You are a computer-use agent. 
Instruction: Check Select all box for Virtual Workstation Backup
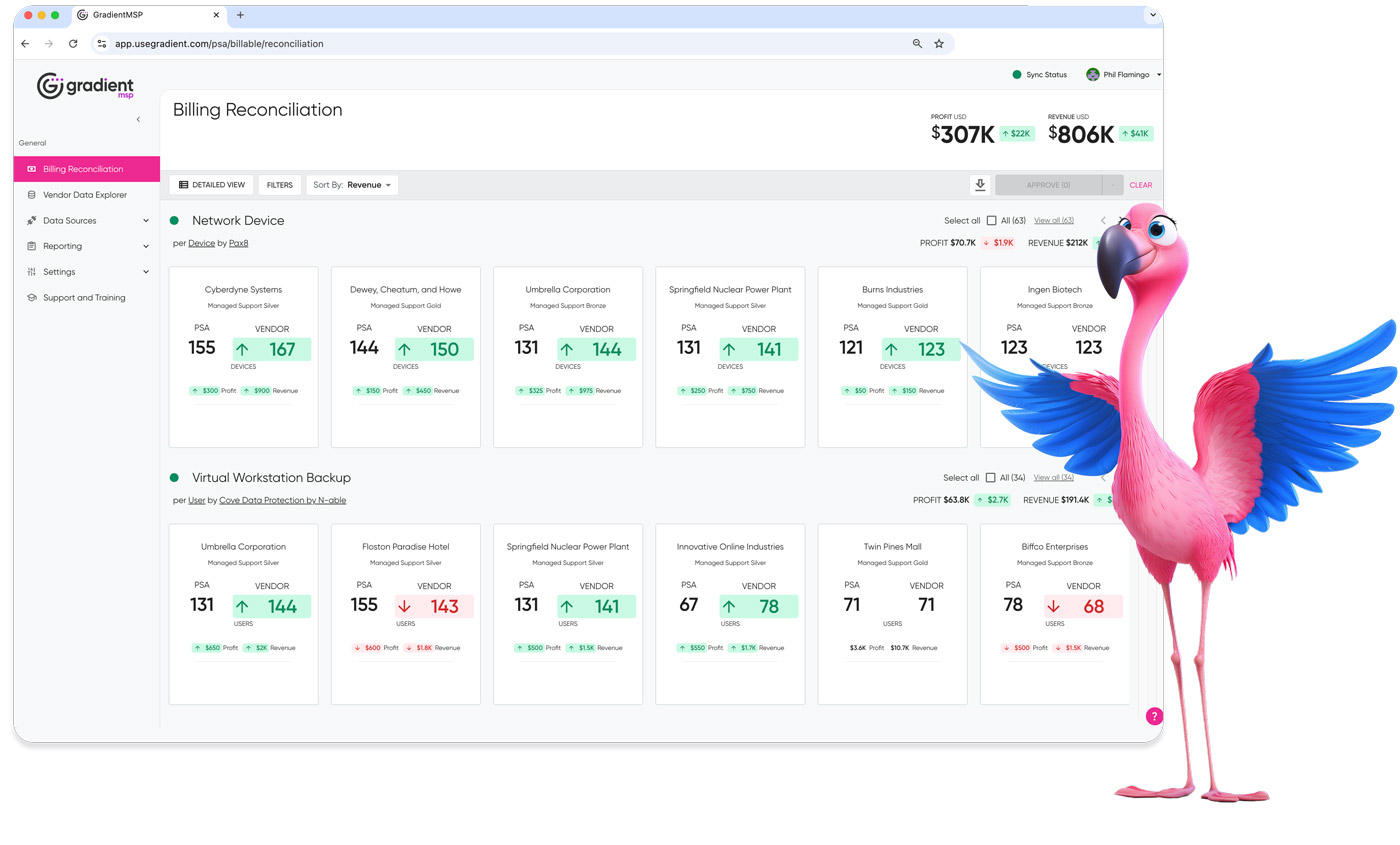tap(991, 478)
